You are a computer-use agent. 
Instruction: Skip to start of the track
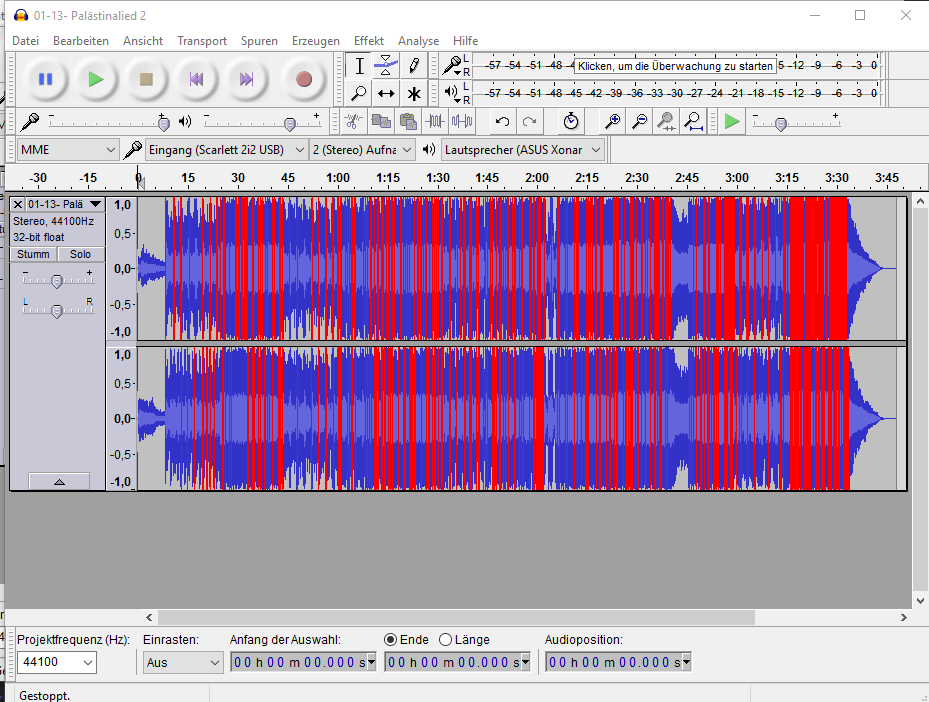coord(196,79)
